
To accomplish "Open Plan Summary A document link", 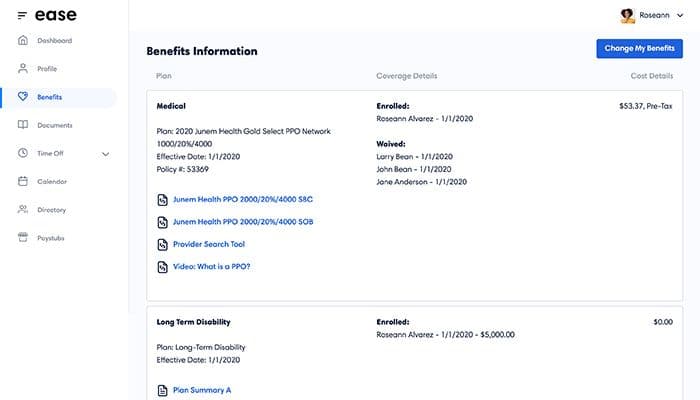I will click(203, 389).
